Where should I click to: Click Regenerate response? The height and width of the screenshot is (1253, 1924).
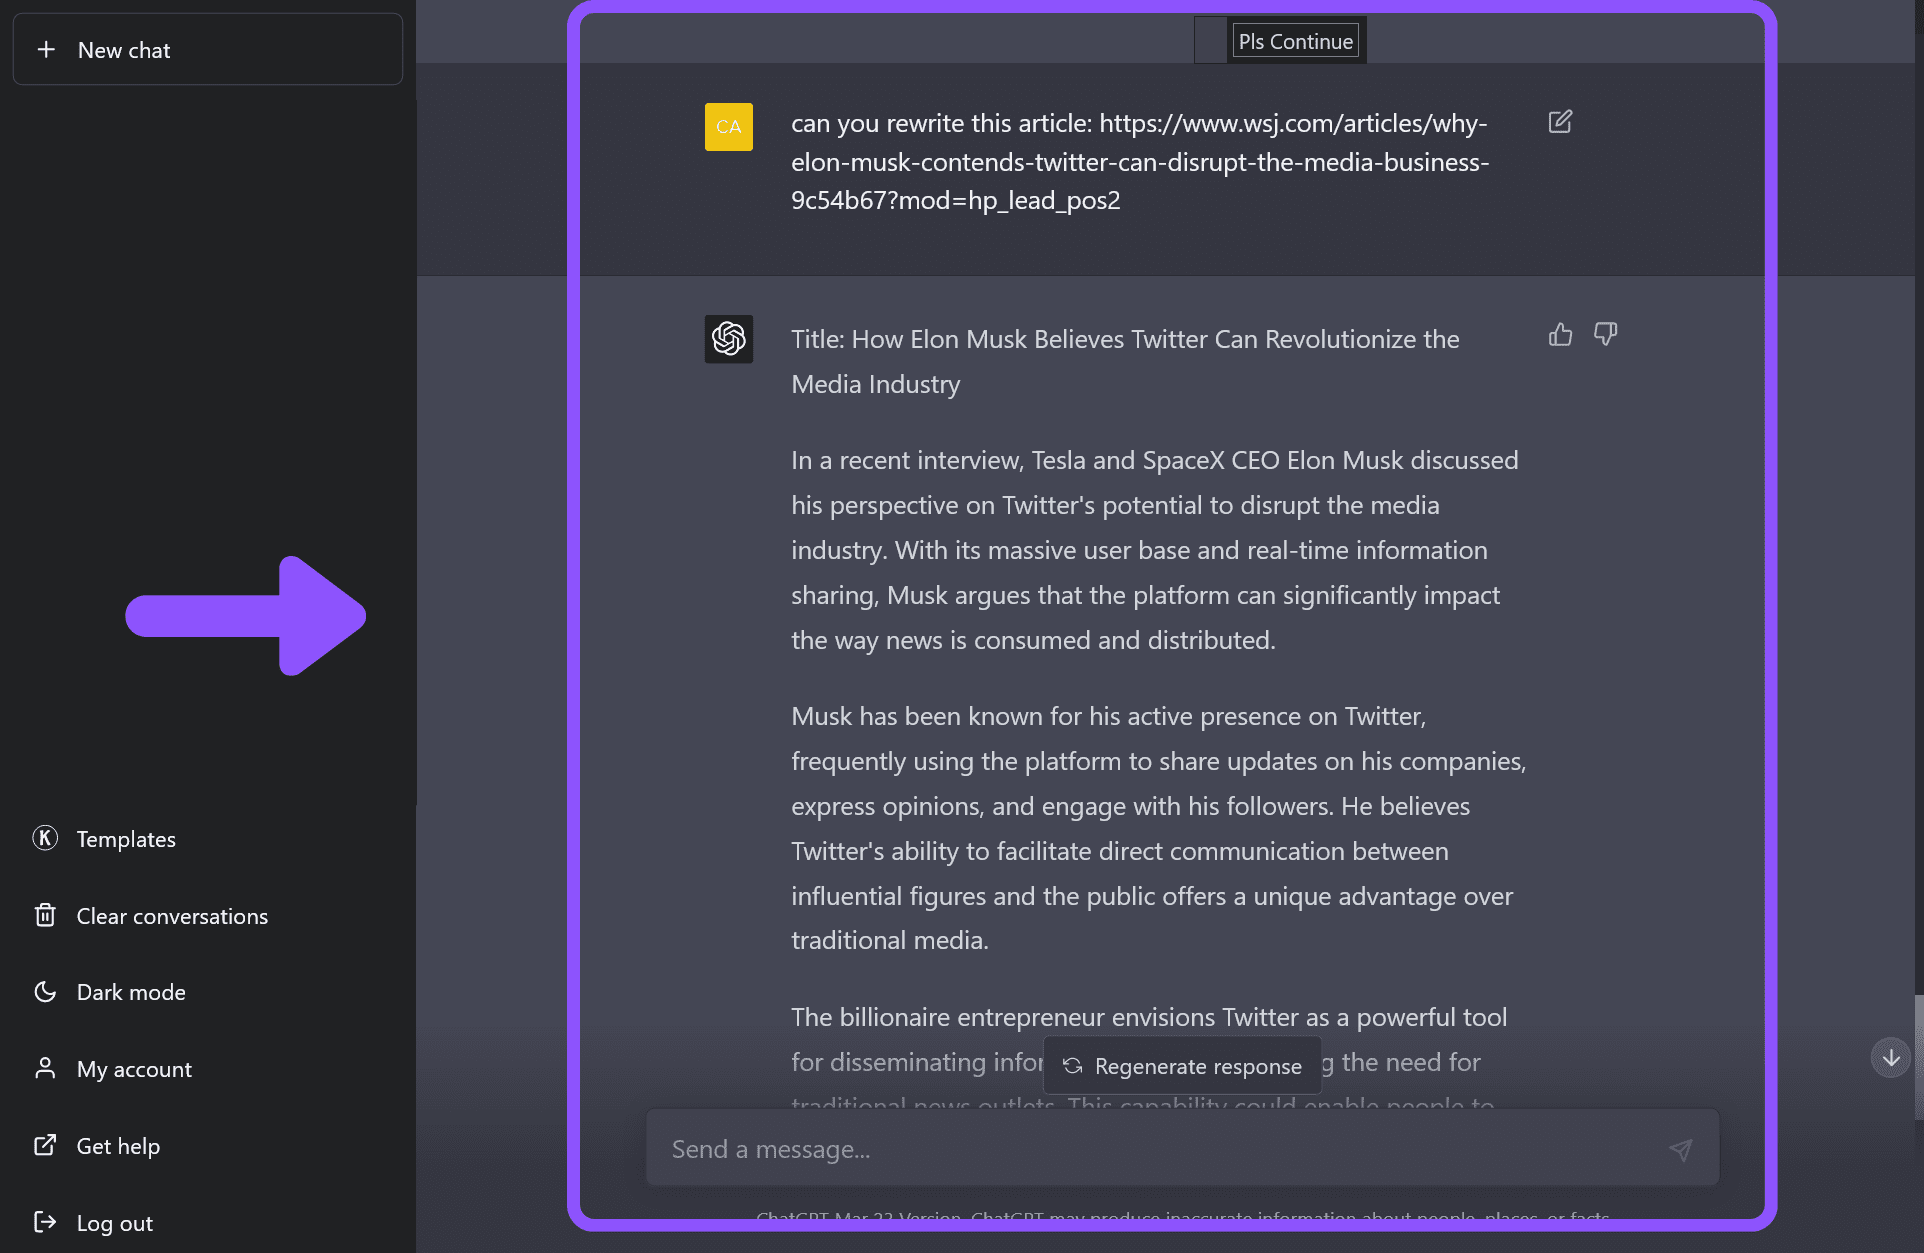[1181, 1066]
